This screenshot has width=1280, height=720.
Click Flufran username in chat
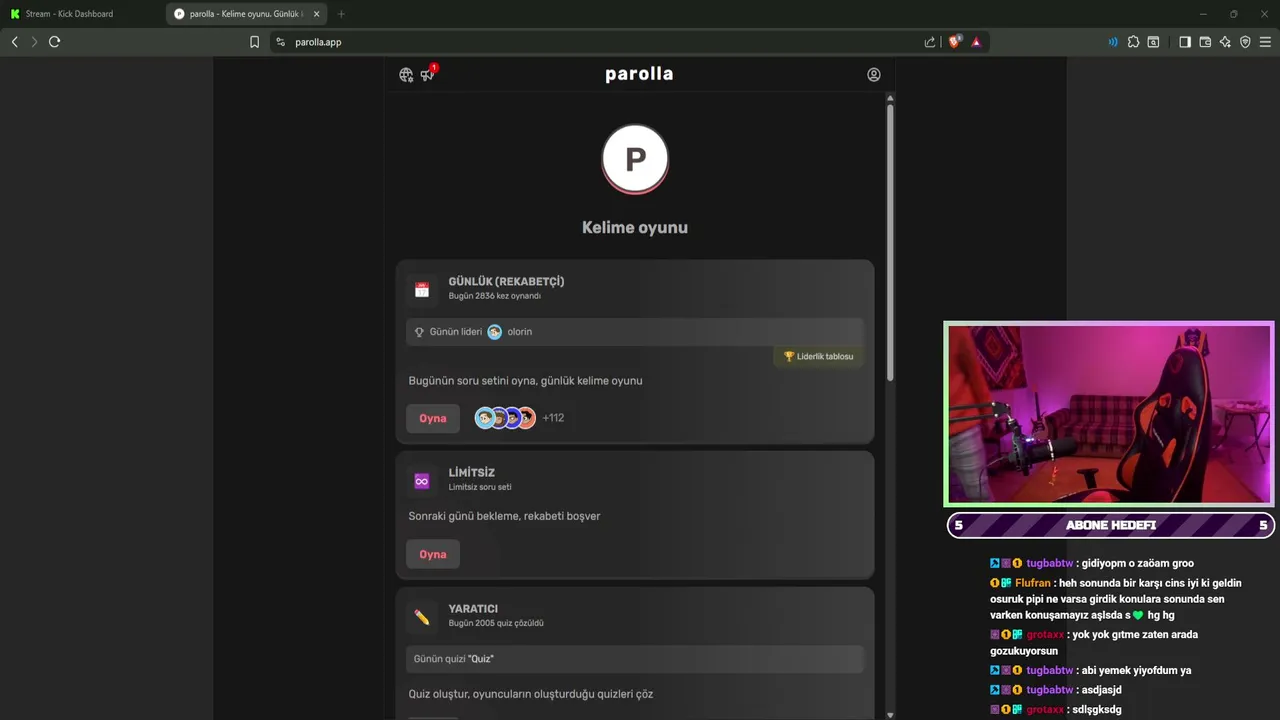pyautogui.click(x=1033, y=583)
